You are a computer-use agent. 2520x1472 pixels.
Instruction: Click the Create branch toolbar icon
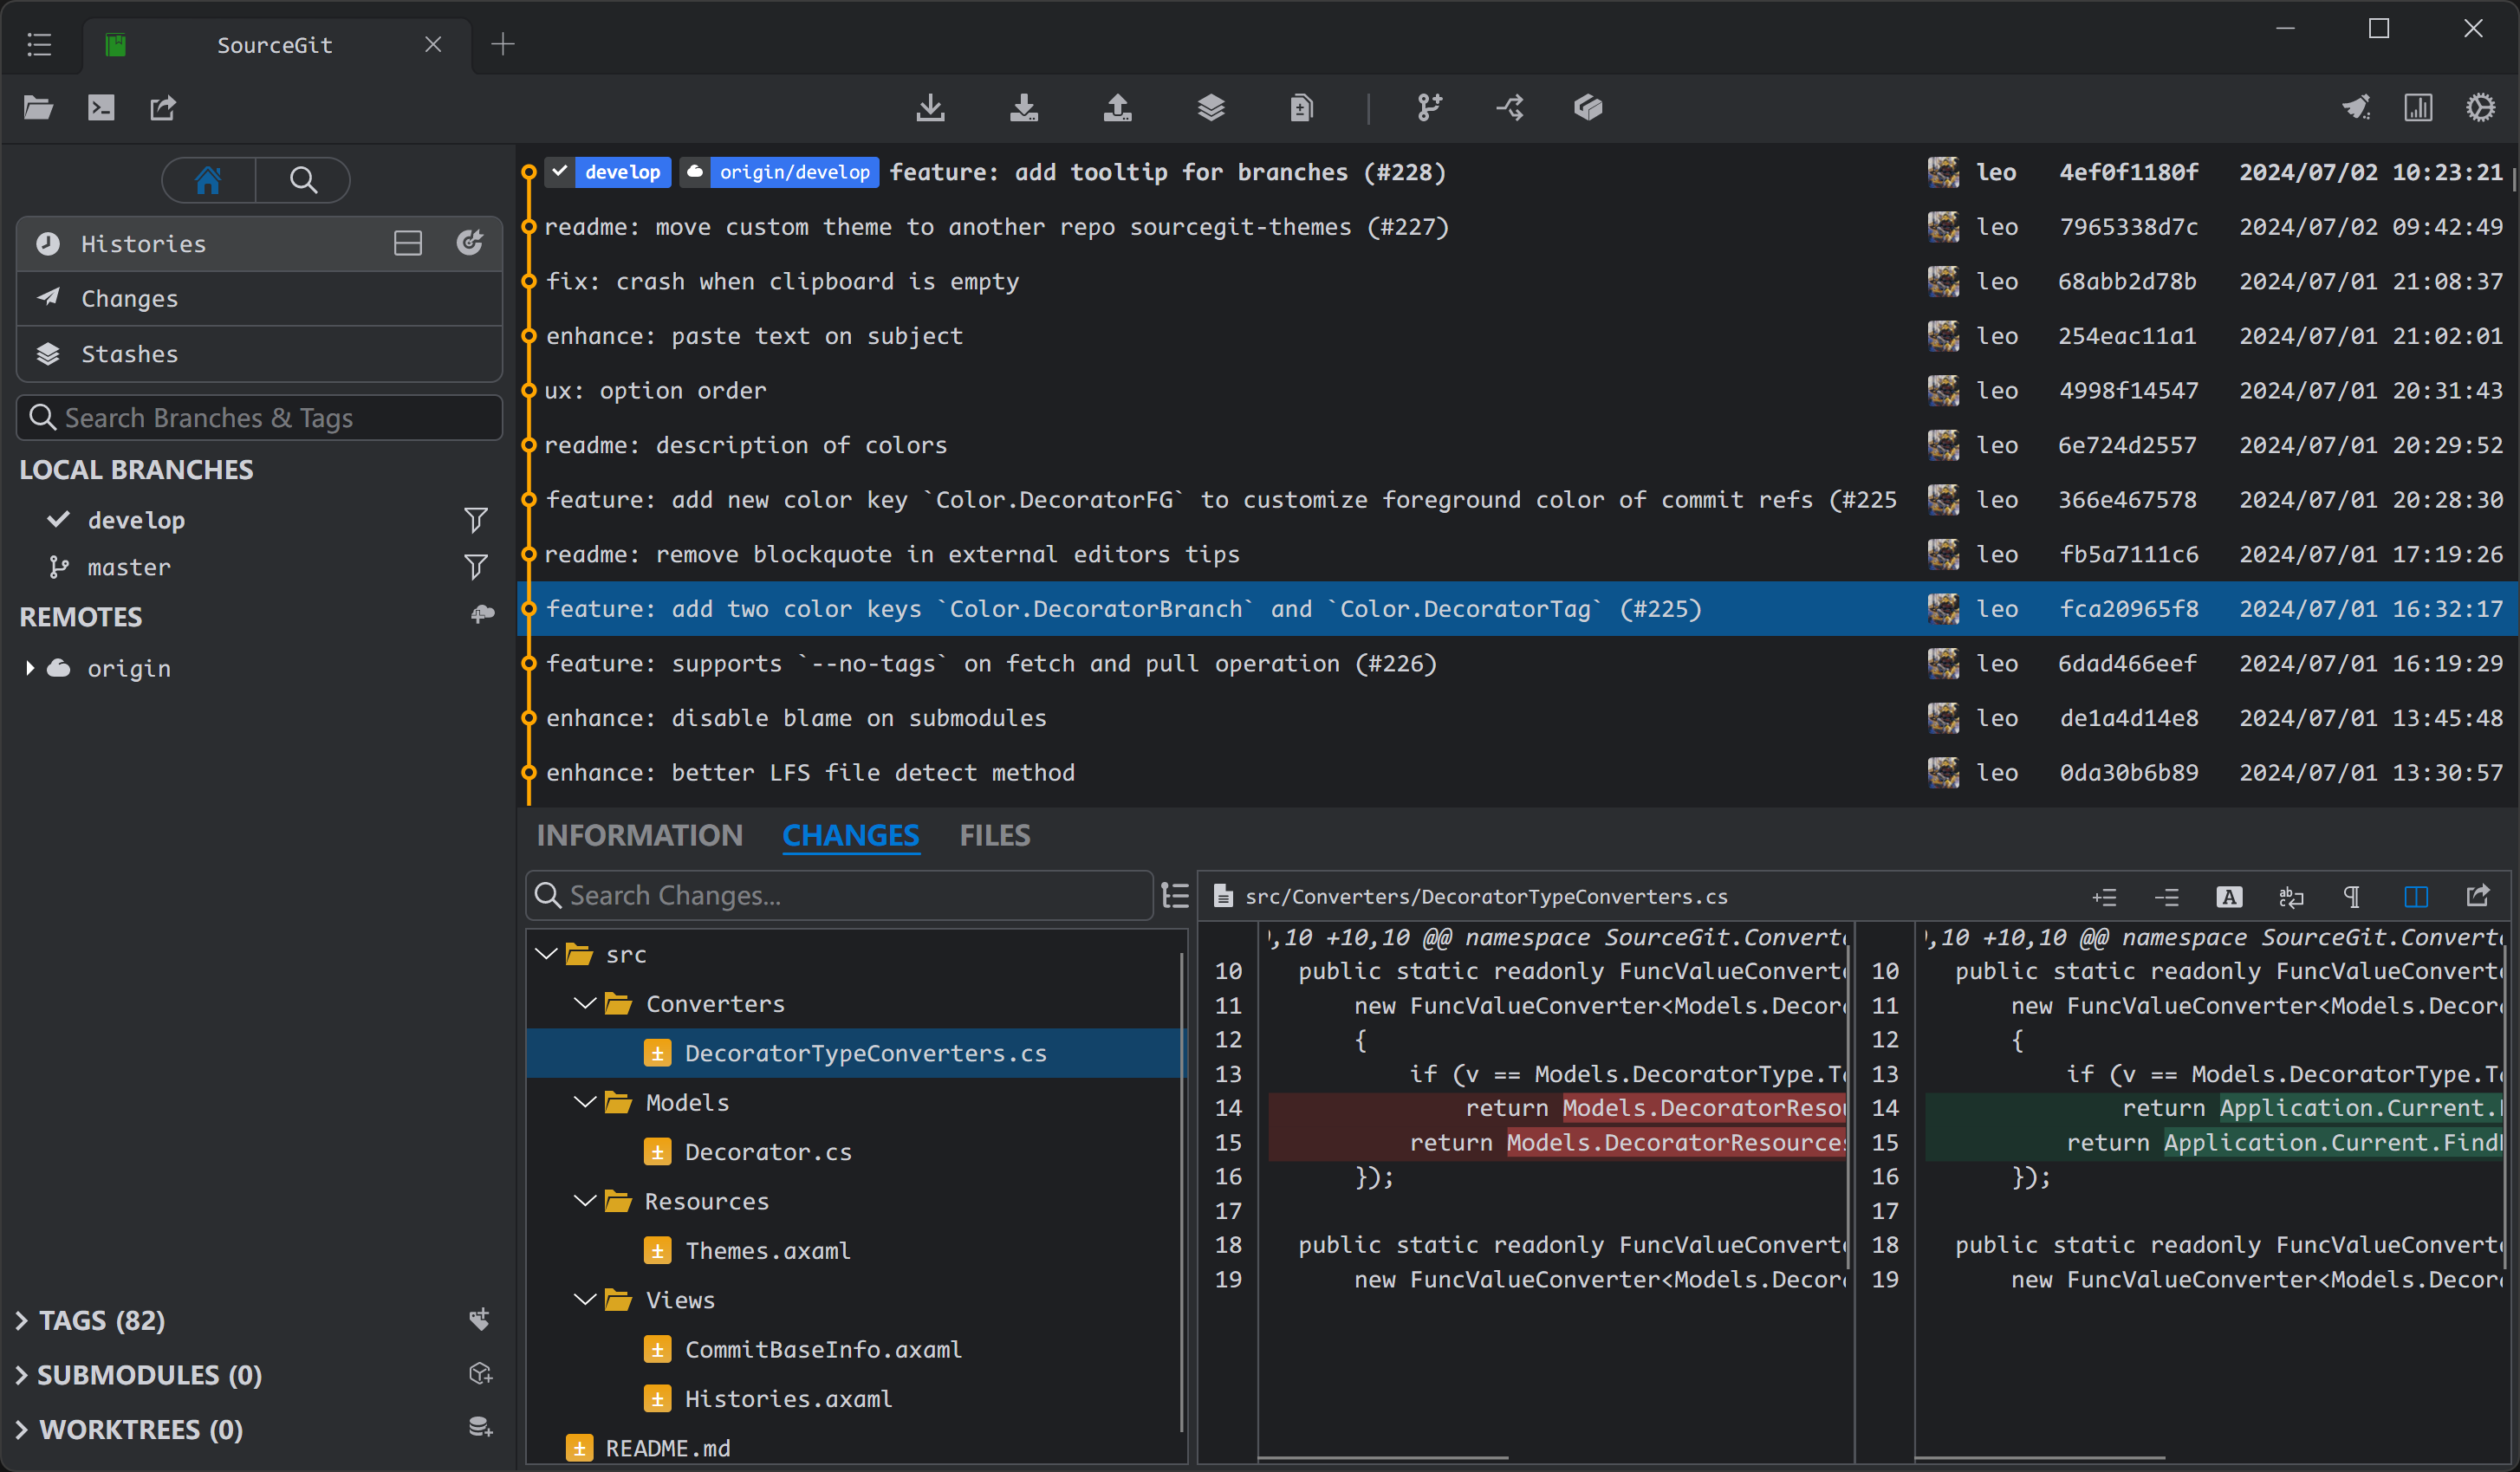1428,108
